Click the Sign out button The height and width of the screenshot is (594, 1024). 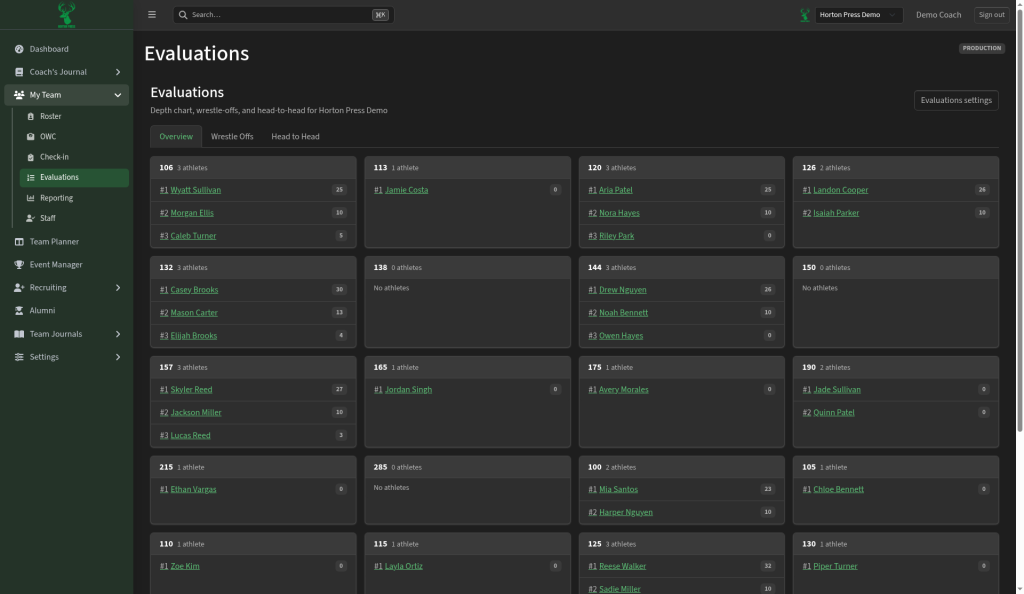click(991, 15)
